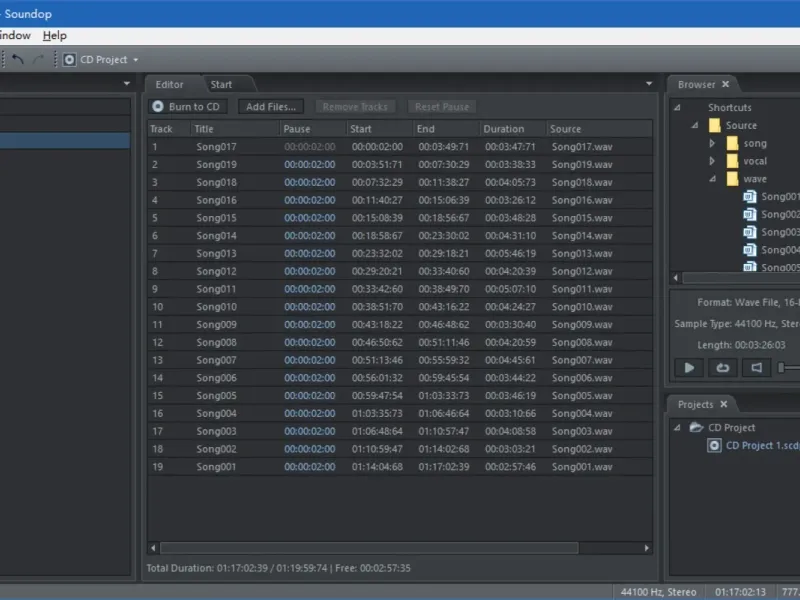Sort by the Title column header

pyautogui.click(x=235, y=129)
